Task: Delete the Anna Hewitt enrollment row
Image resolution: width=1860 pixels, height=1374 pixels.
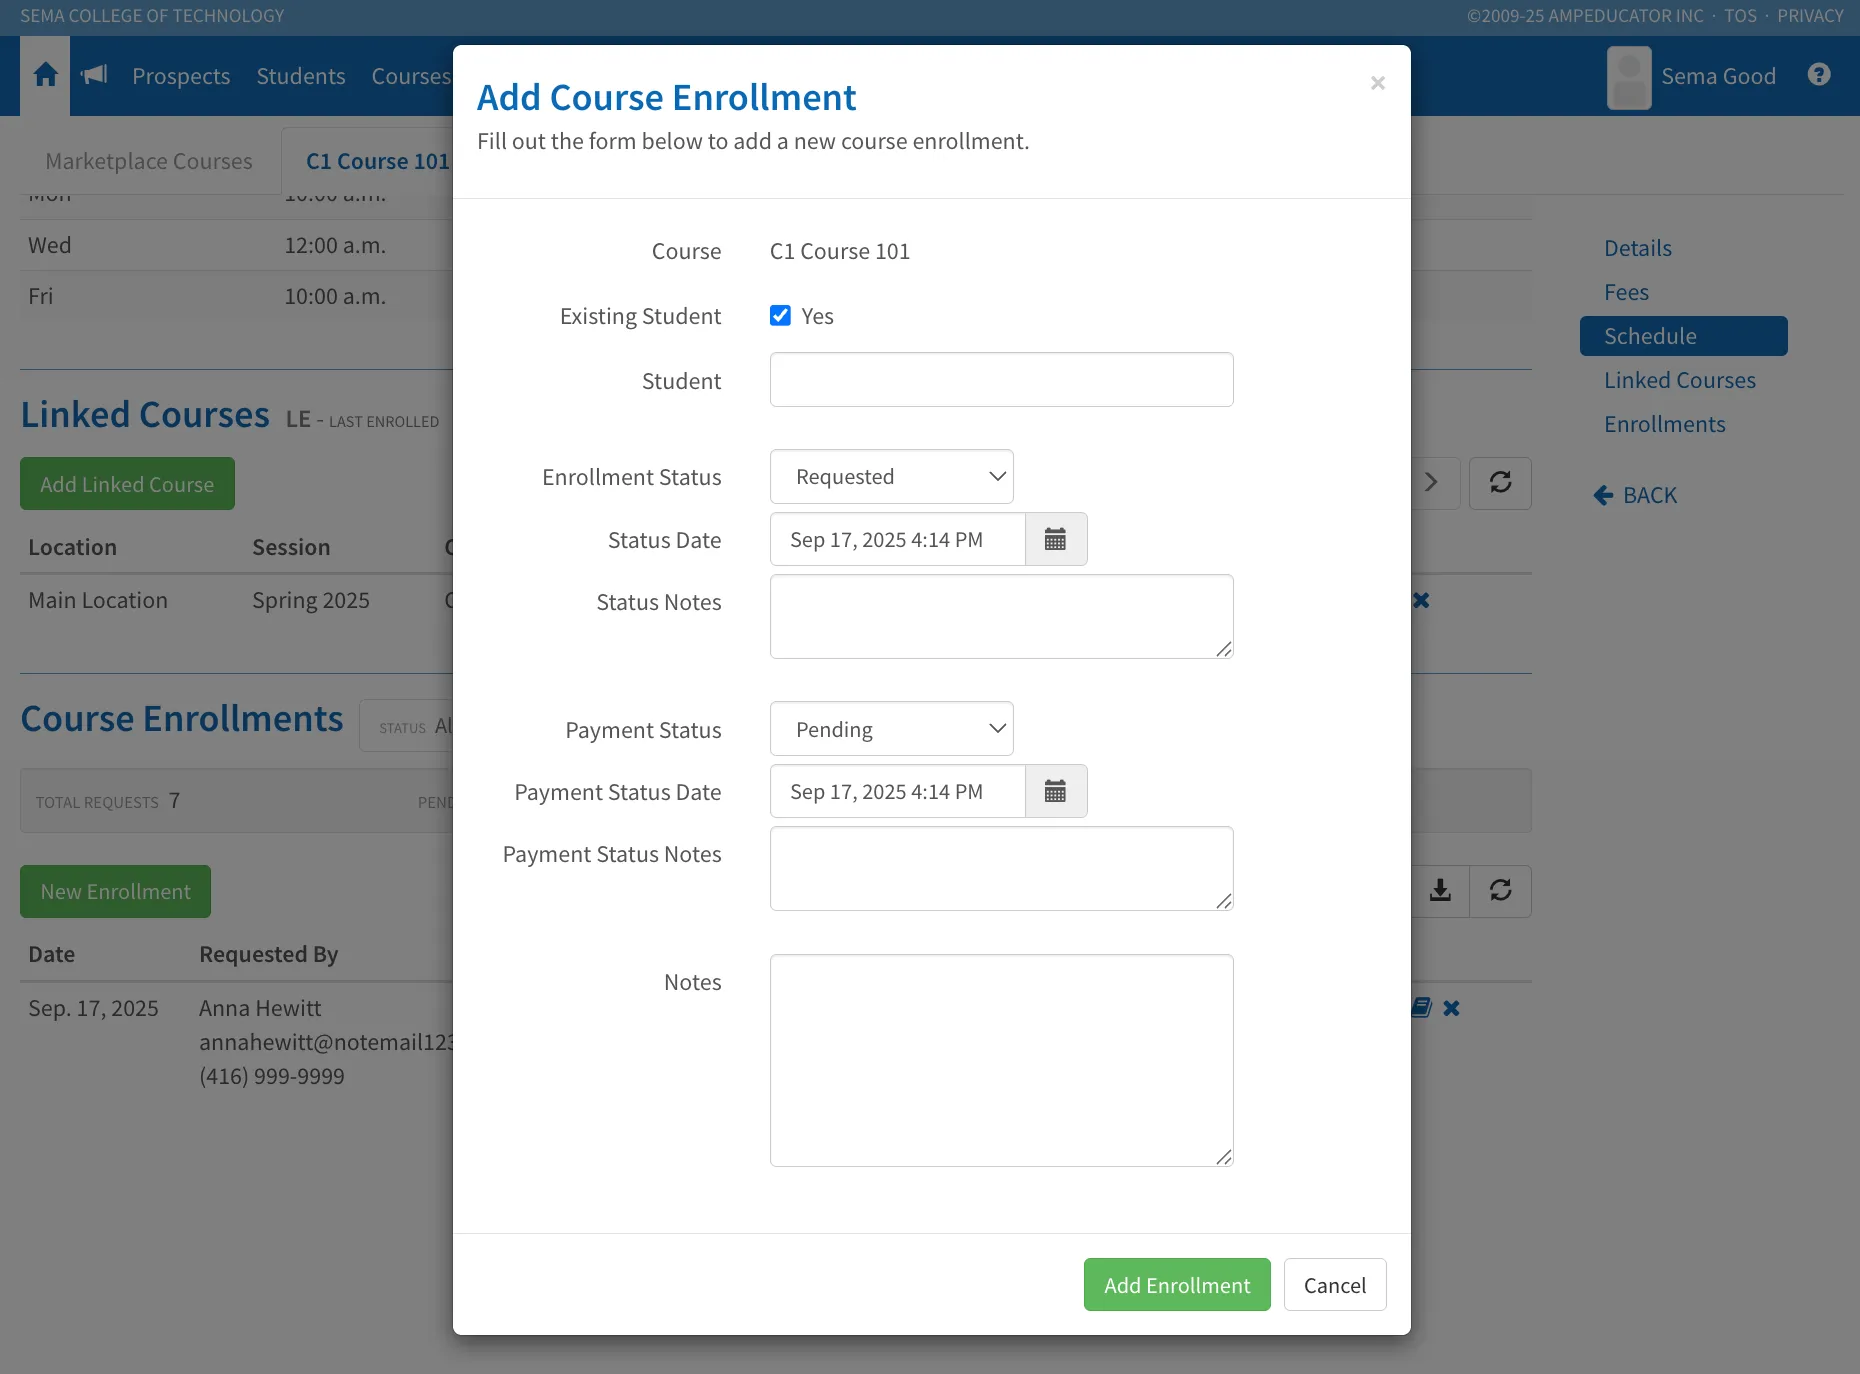Action: coord(1451,1008)
